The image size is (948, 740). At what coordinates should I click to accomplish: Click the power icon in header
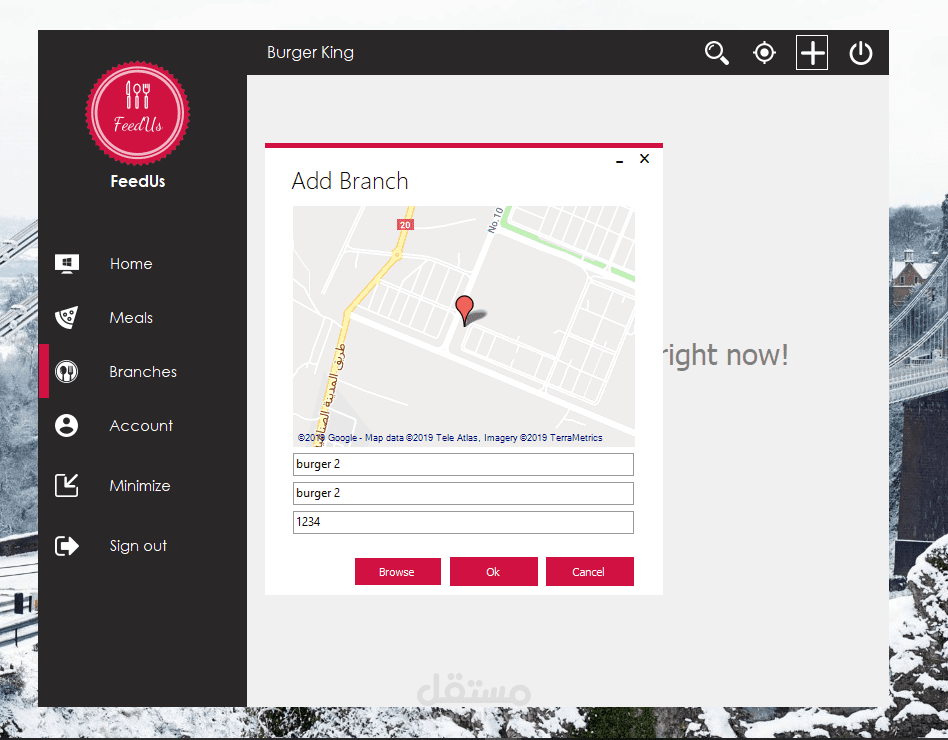tap(860, 53)
